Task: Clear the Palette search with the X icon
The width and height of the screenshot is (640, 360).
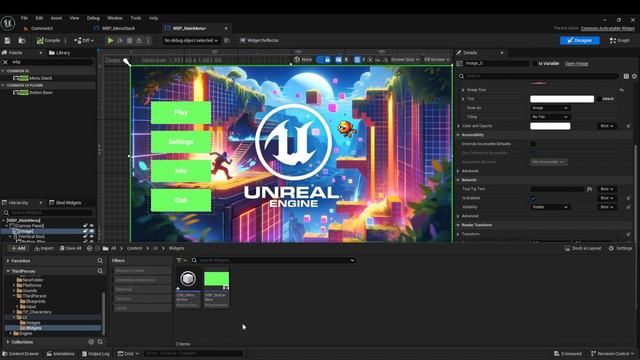Action: tap(5, 62)
